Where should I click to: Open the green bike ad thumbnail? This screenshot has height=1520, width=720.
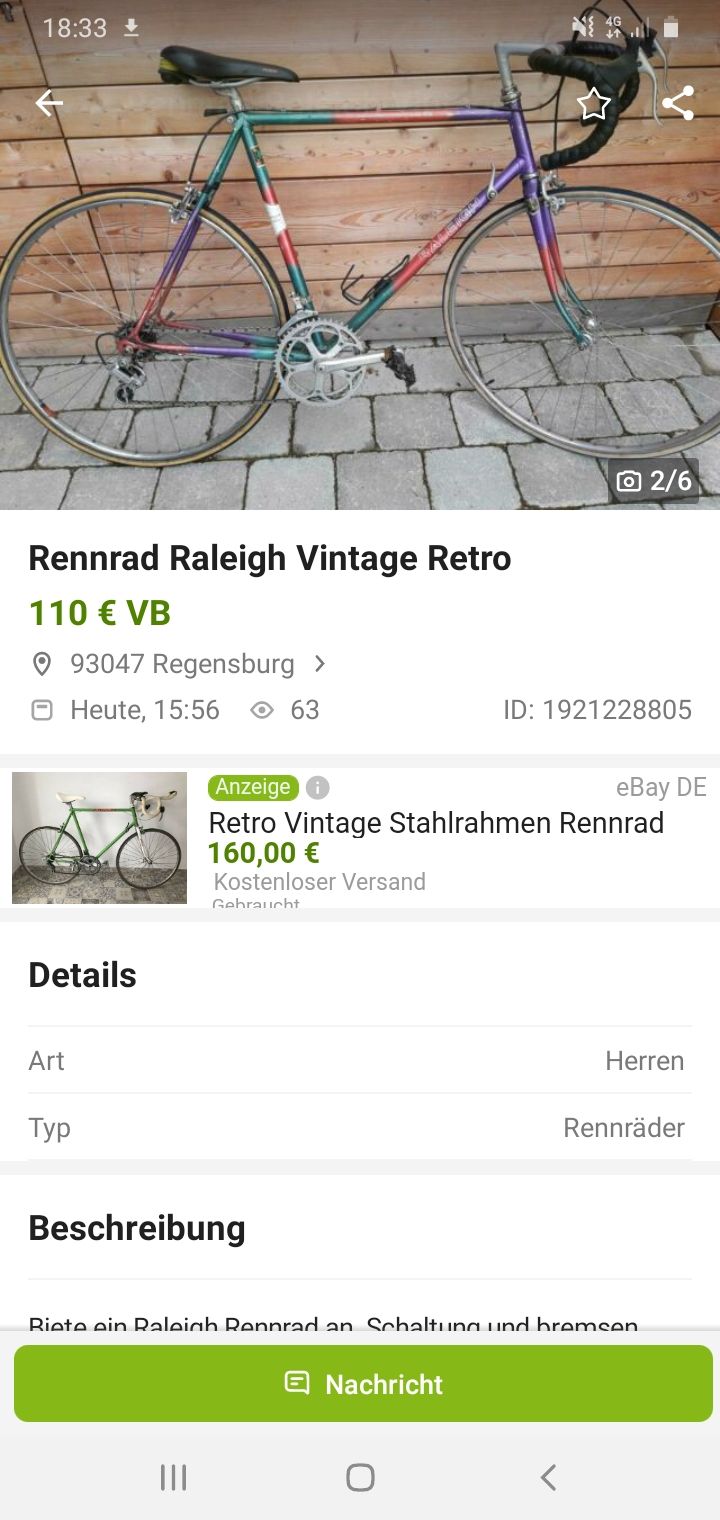[99, 837]
